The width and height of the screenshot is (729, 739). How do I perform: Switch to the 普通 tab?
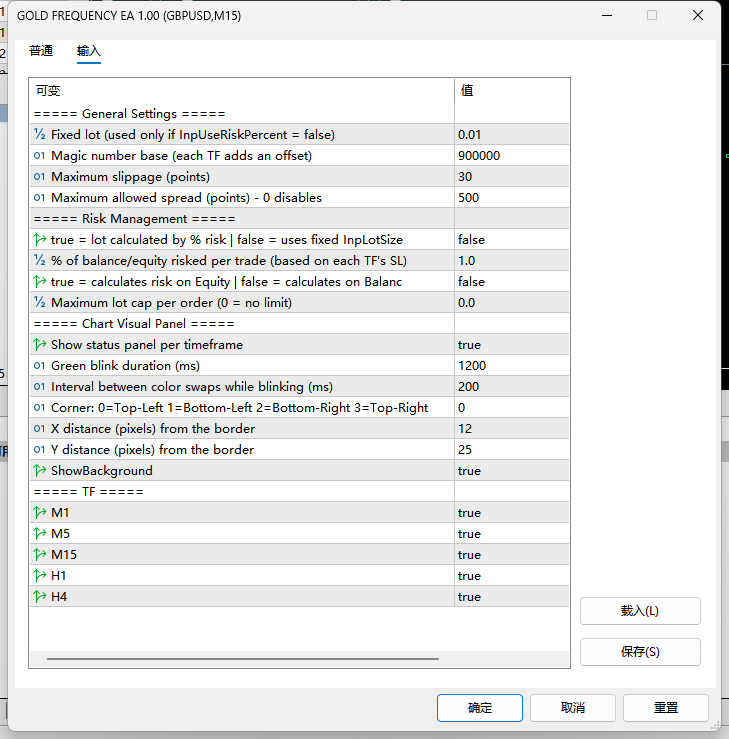pyautogui.click(x=41, y=51)
